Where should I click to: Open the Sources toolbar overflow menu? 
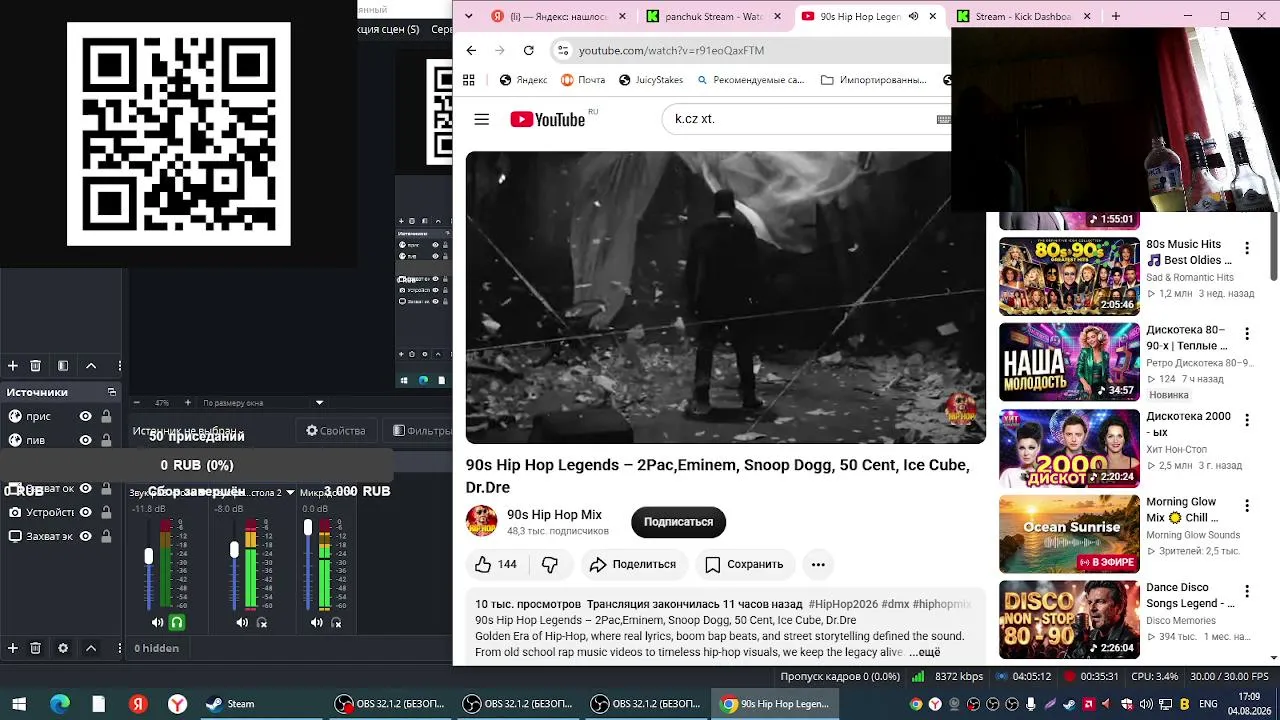coord(119,648)
